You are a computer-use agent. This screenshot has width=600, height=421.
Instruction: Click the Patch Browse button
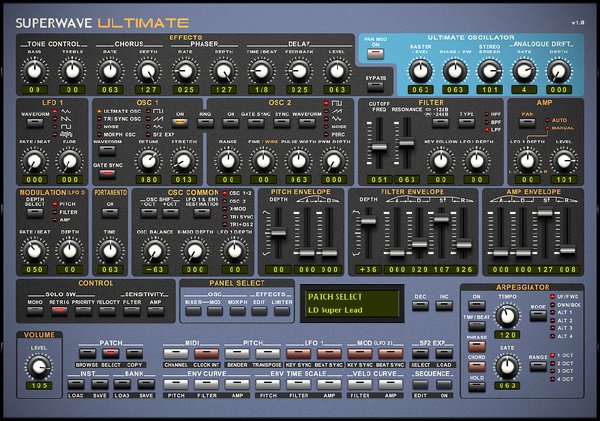tap(87, 353)
